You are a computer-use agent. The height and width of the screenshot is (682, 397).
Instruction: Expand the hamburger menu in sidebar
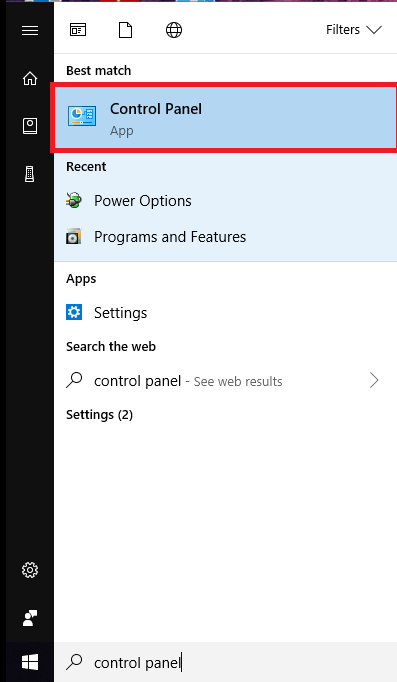(30, 30)
